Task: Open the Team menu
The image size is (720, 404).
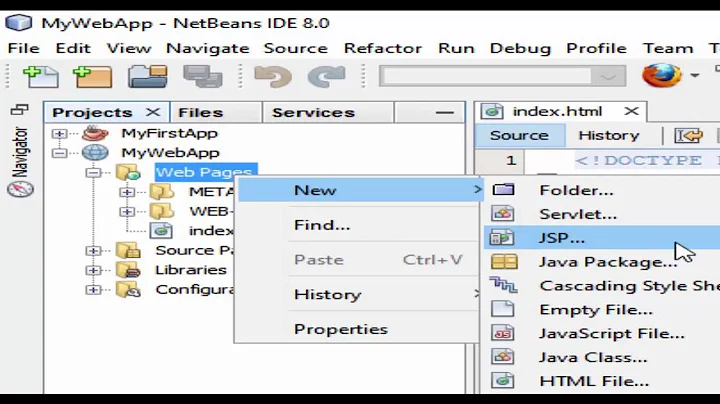Action: (x=668, y=48)
